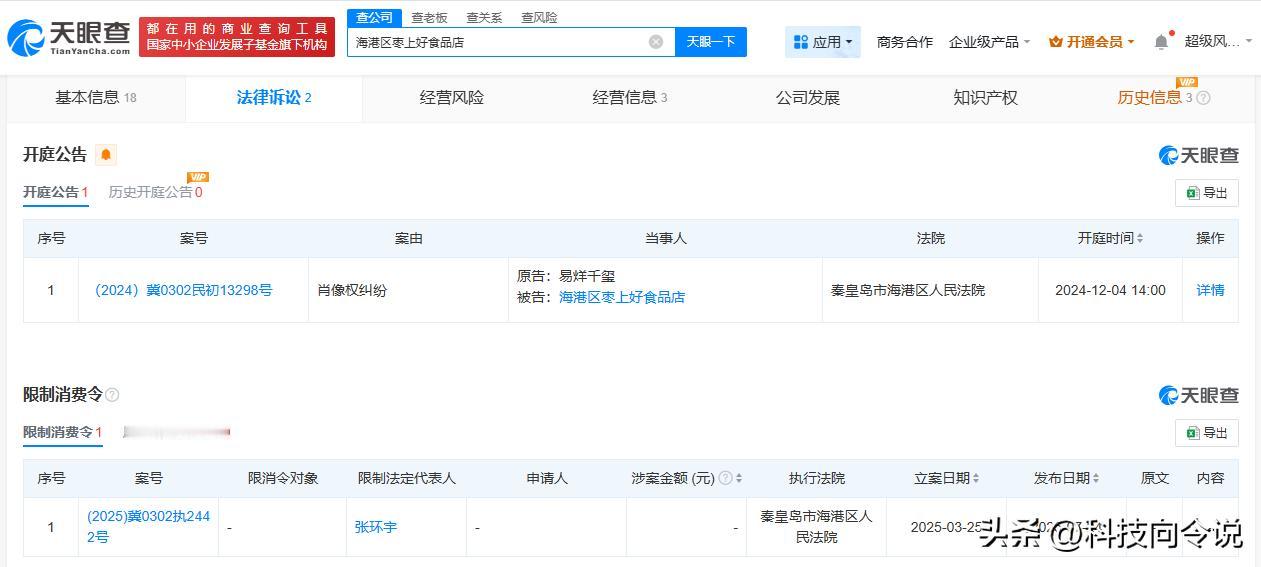Select the 法律诉讼 tab

coord(274,98)
